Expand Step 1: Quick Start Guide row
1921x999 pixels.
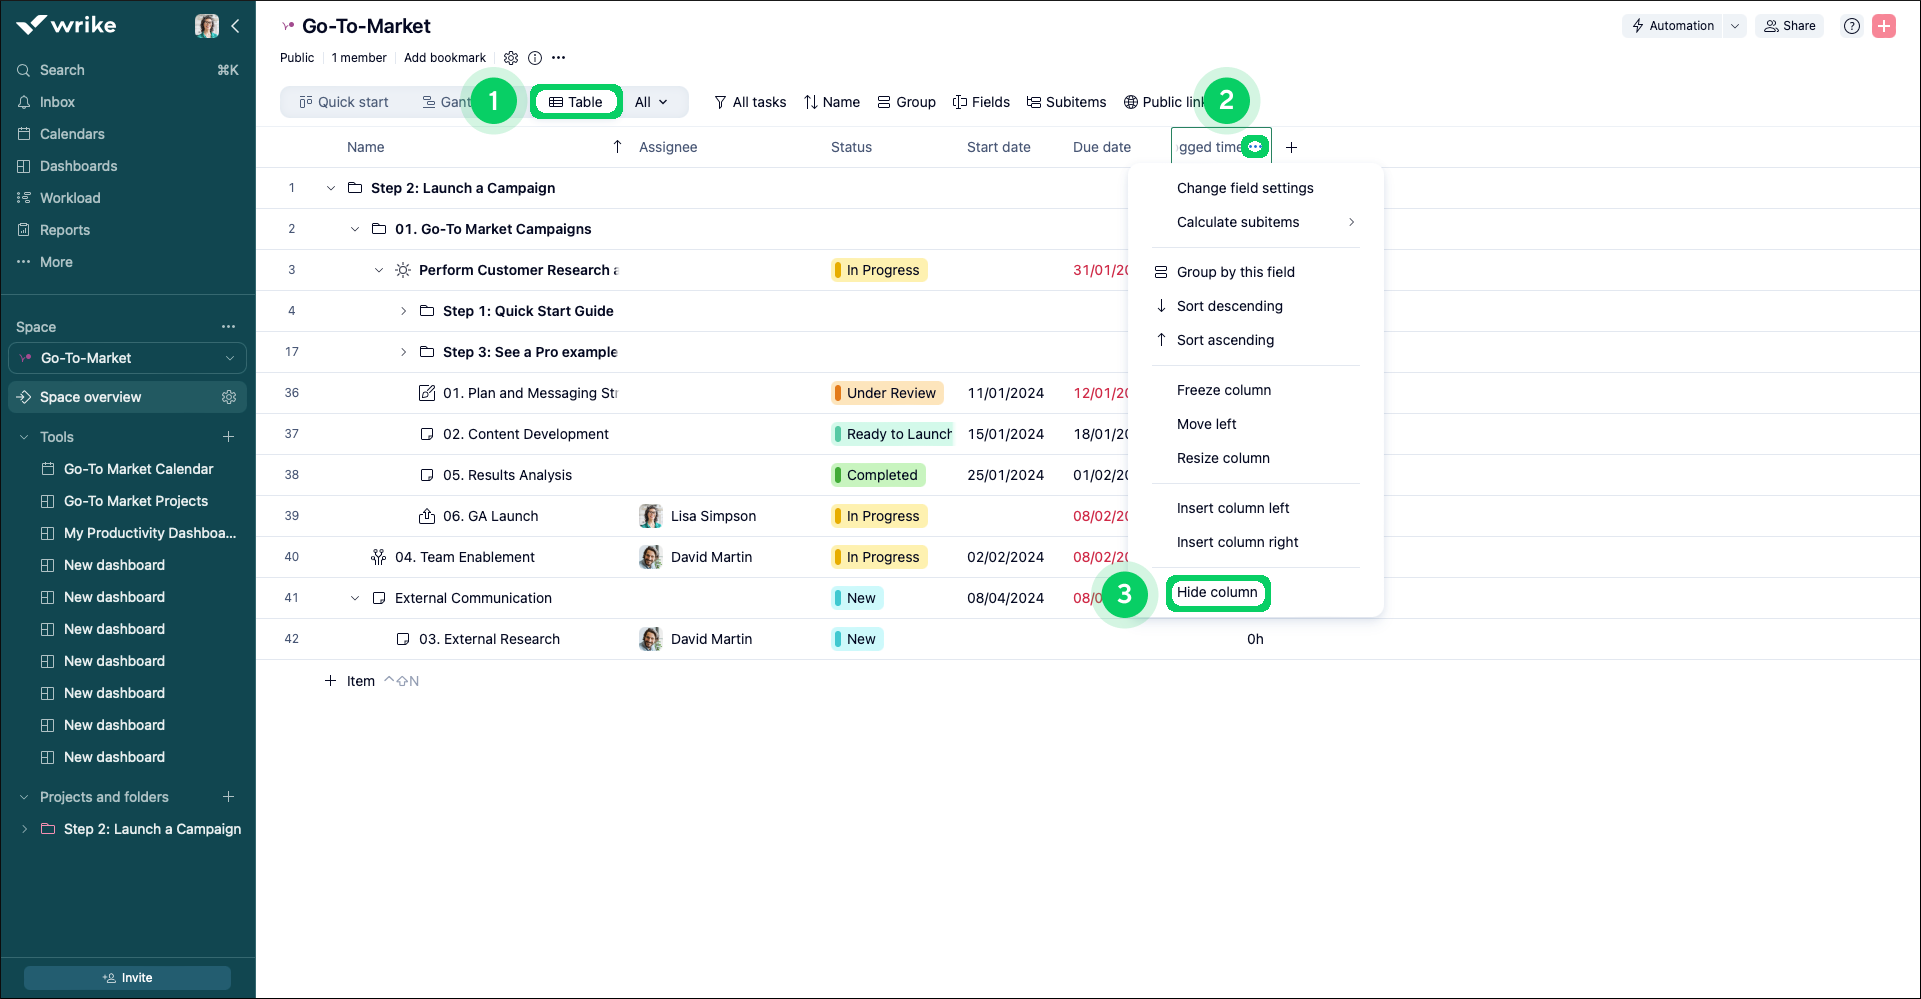[x=403, y=311]
